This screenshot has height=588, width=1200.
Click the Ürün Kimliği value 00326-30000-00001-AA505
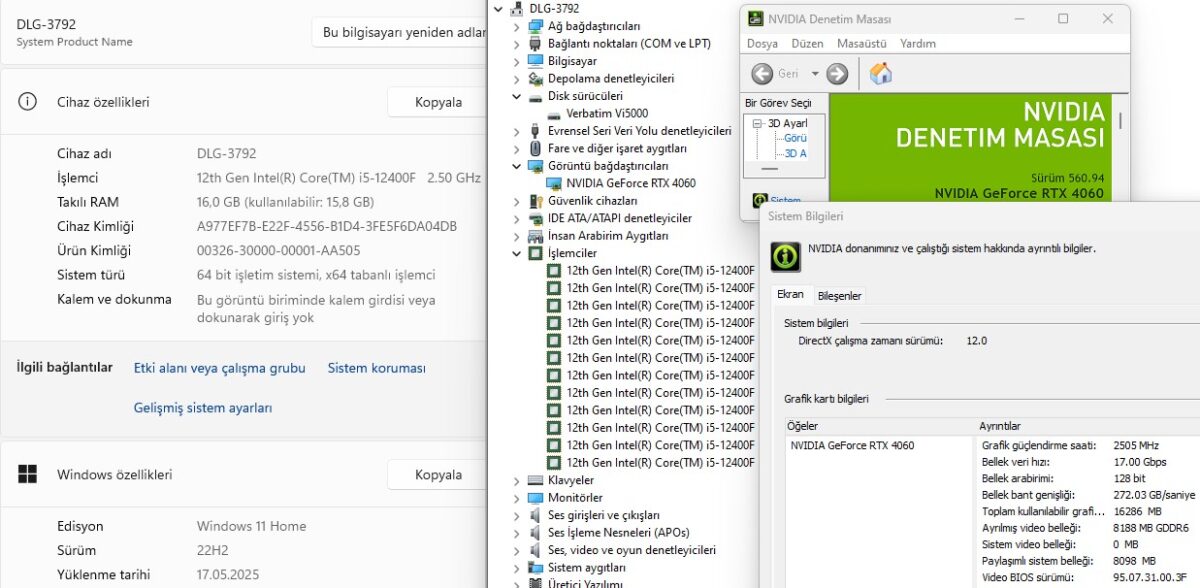coord(279,250)
